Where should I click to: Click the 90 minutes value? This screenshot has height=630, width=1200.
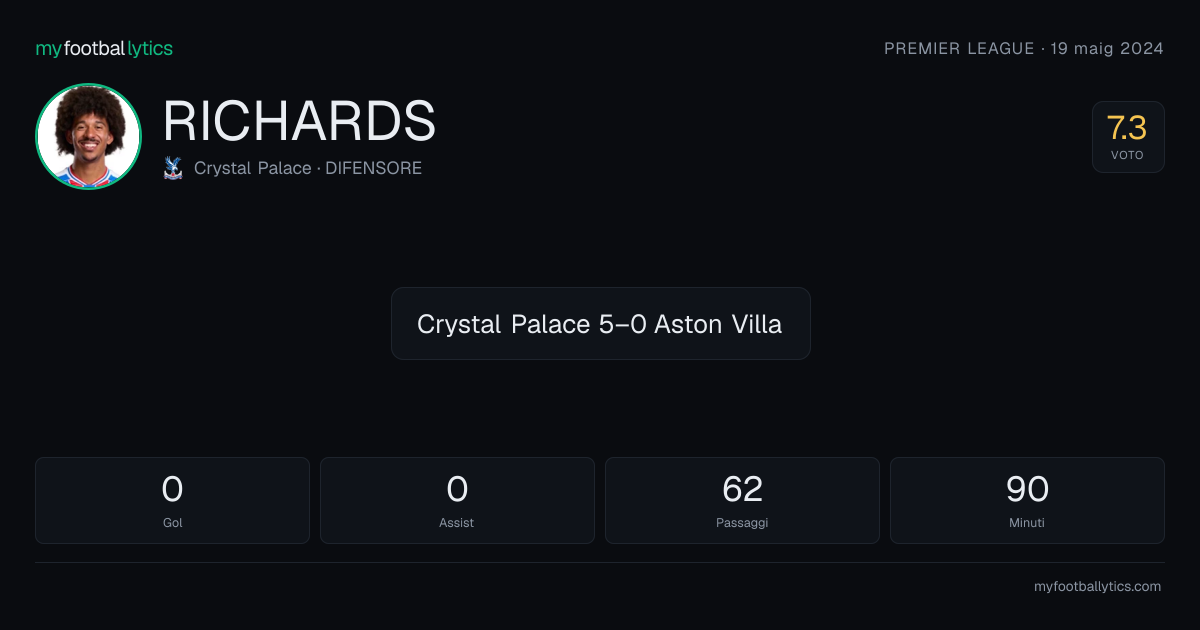click(x=1027, y=489)
